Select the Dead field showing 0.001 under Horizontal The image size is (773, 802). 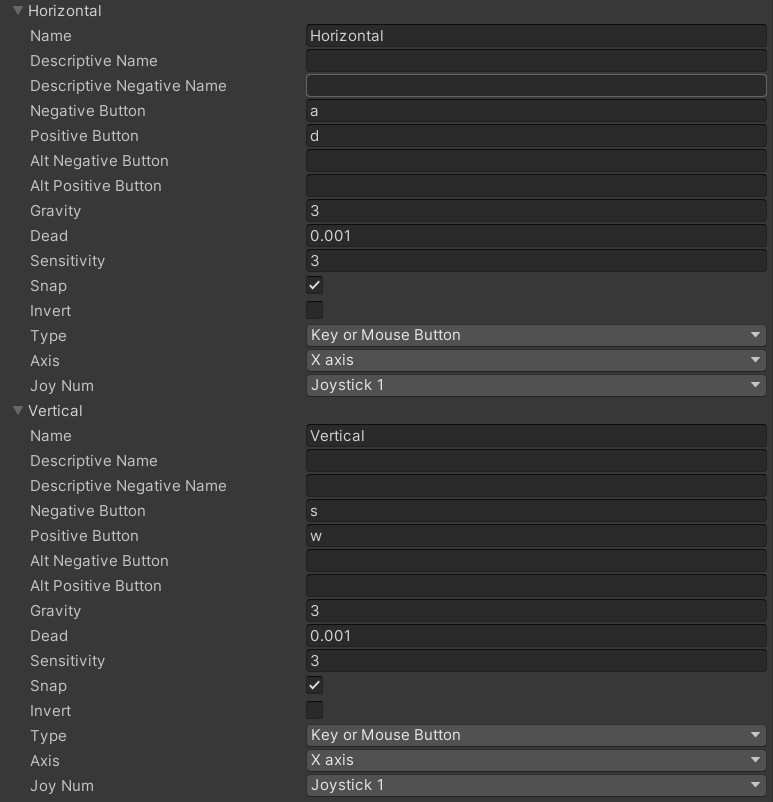(536, 235)
